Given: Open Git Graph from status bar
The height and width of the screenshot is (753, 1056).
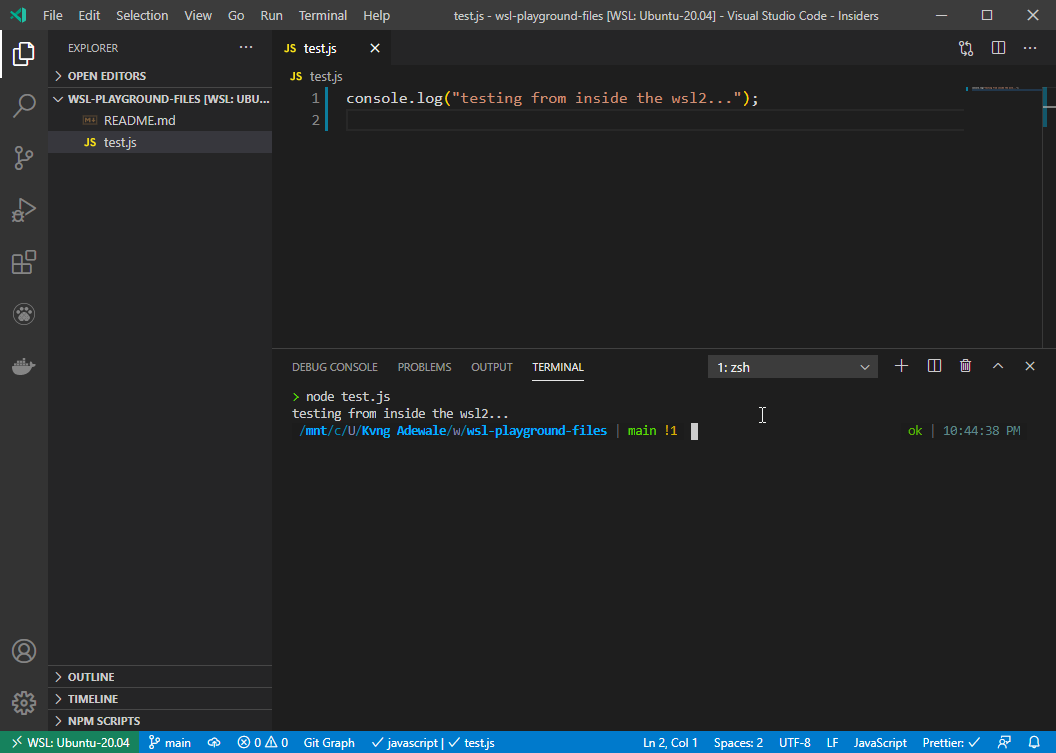Looking at the screenshot, I should click(329, 742).
